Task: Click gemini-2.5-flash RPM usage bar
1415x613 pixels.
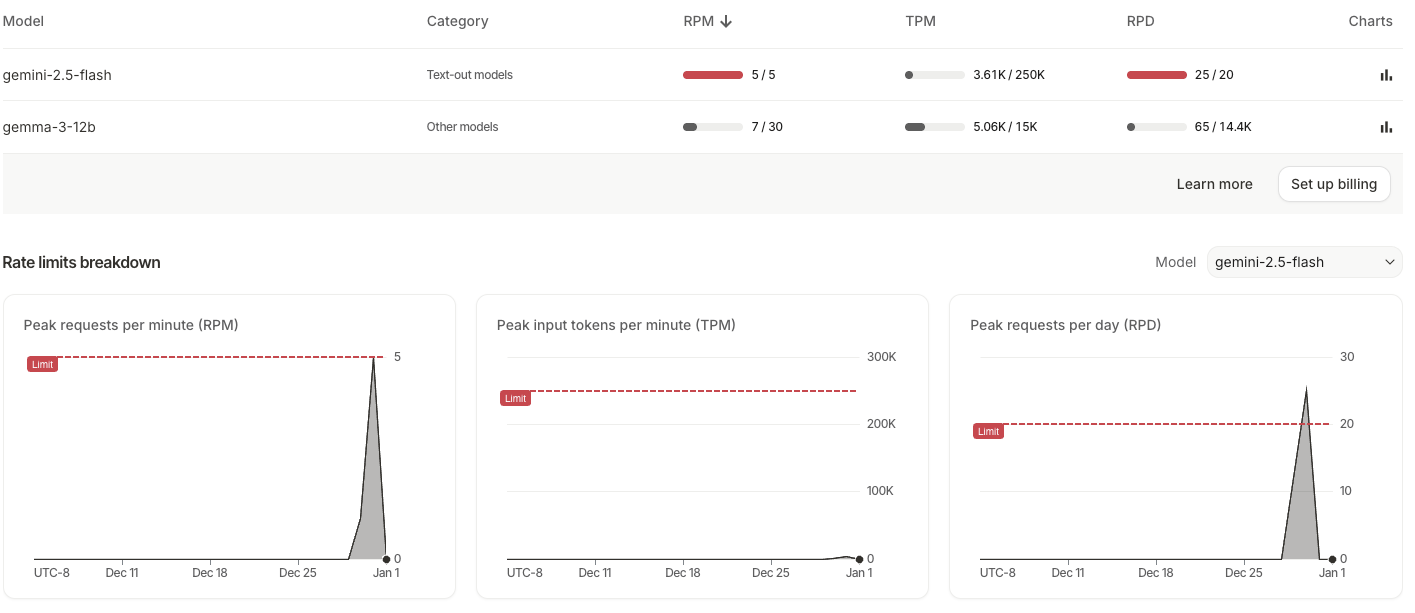Action: [712, 75]
